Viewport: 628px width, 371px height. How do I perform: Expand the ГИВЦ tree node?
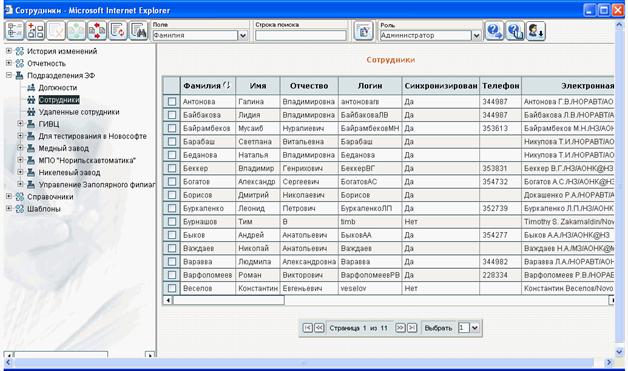click(20, 123)
